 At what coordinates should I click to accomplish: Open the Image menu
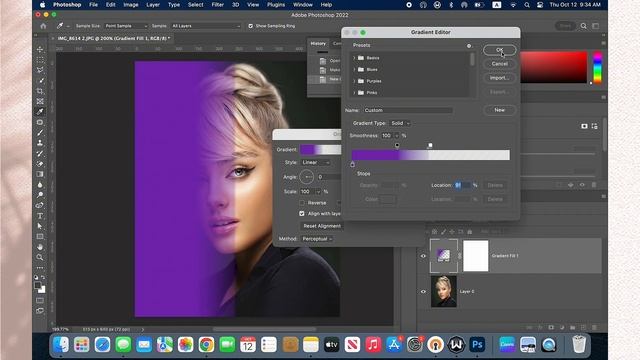(x=131, y=5)
